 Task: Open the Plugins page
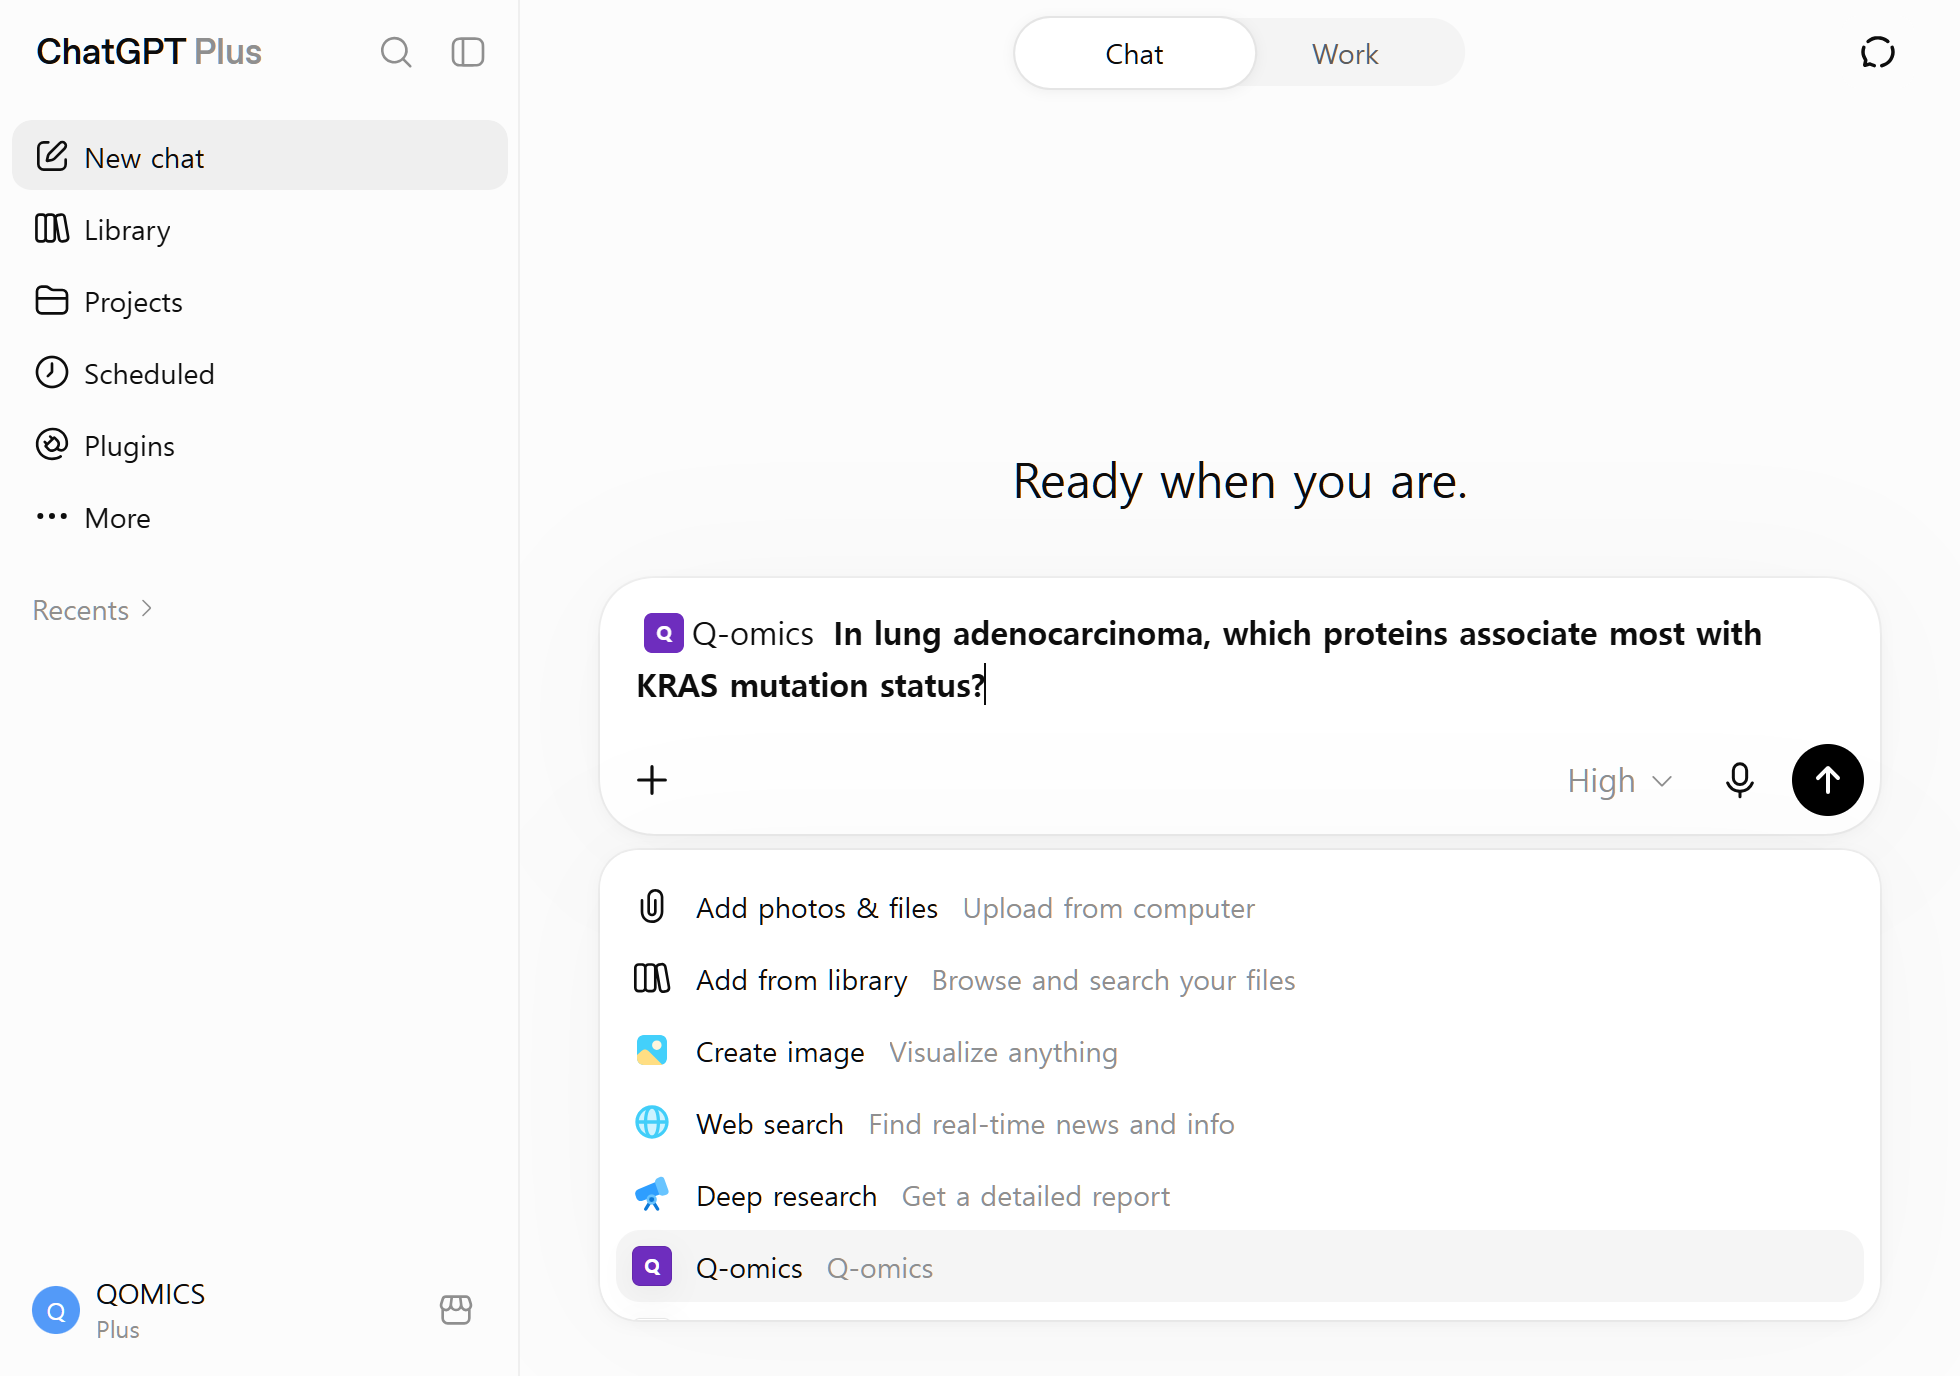coord(260,445)
